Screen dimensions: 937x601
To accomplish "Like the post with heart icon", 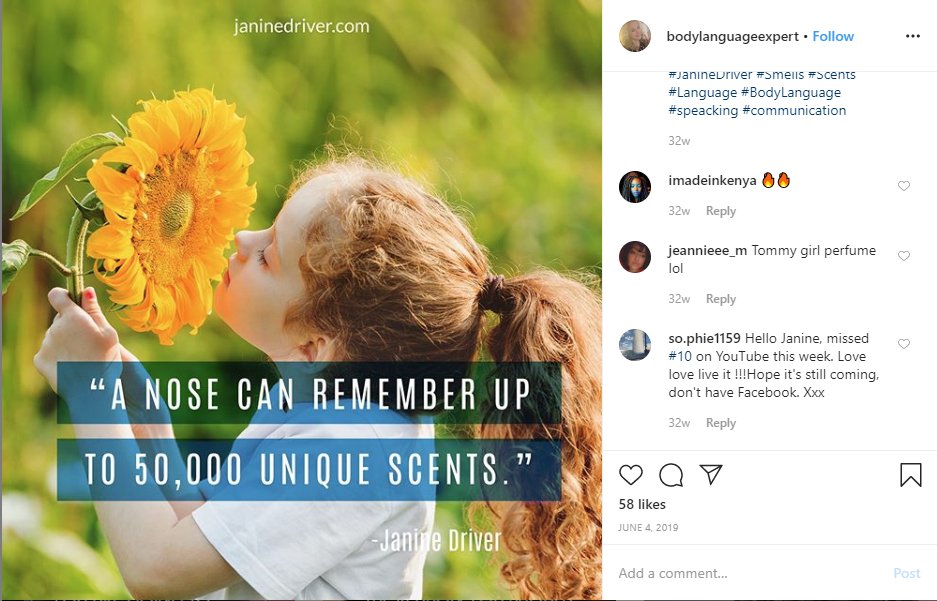I will click(630, 475).
